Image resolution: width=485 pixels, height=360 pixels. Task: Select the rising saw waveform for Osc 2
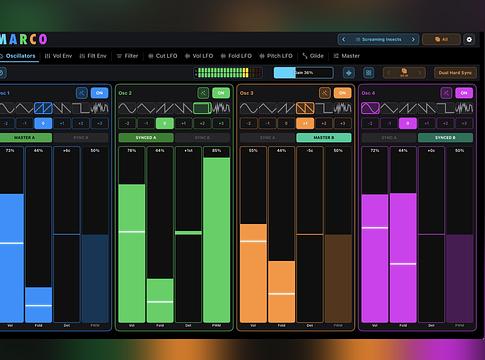tap(164, 108)
